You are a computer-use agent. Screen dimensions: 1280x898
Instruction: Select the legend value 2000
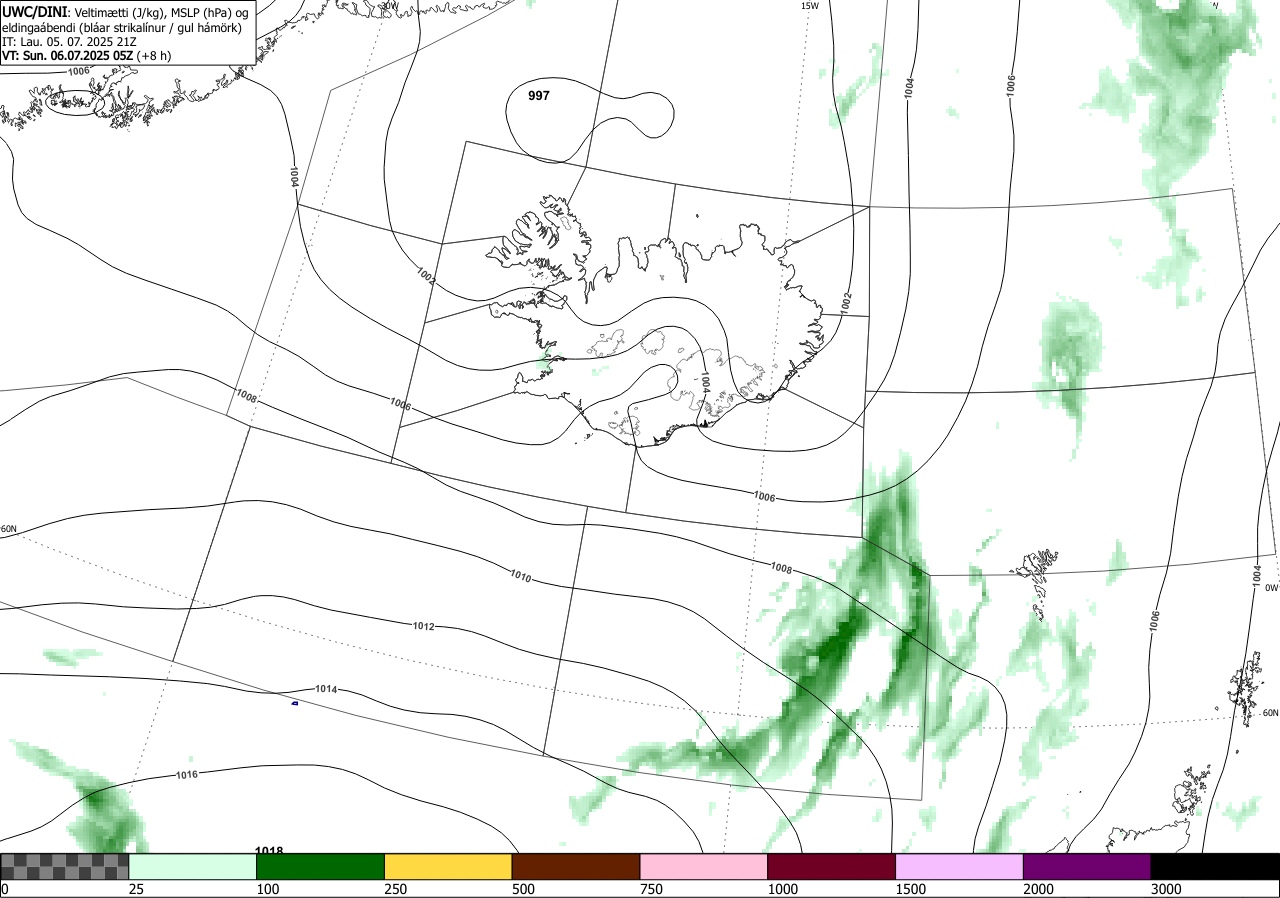pyautogui.click(x=1039, y=889)
